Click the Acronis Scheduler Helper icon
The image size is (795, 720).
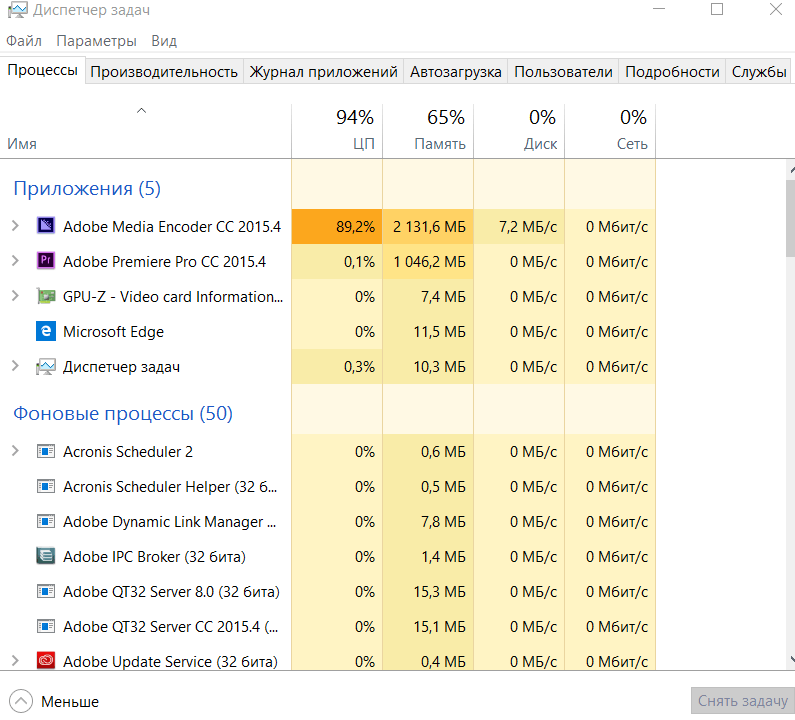[46, 486]
